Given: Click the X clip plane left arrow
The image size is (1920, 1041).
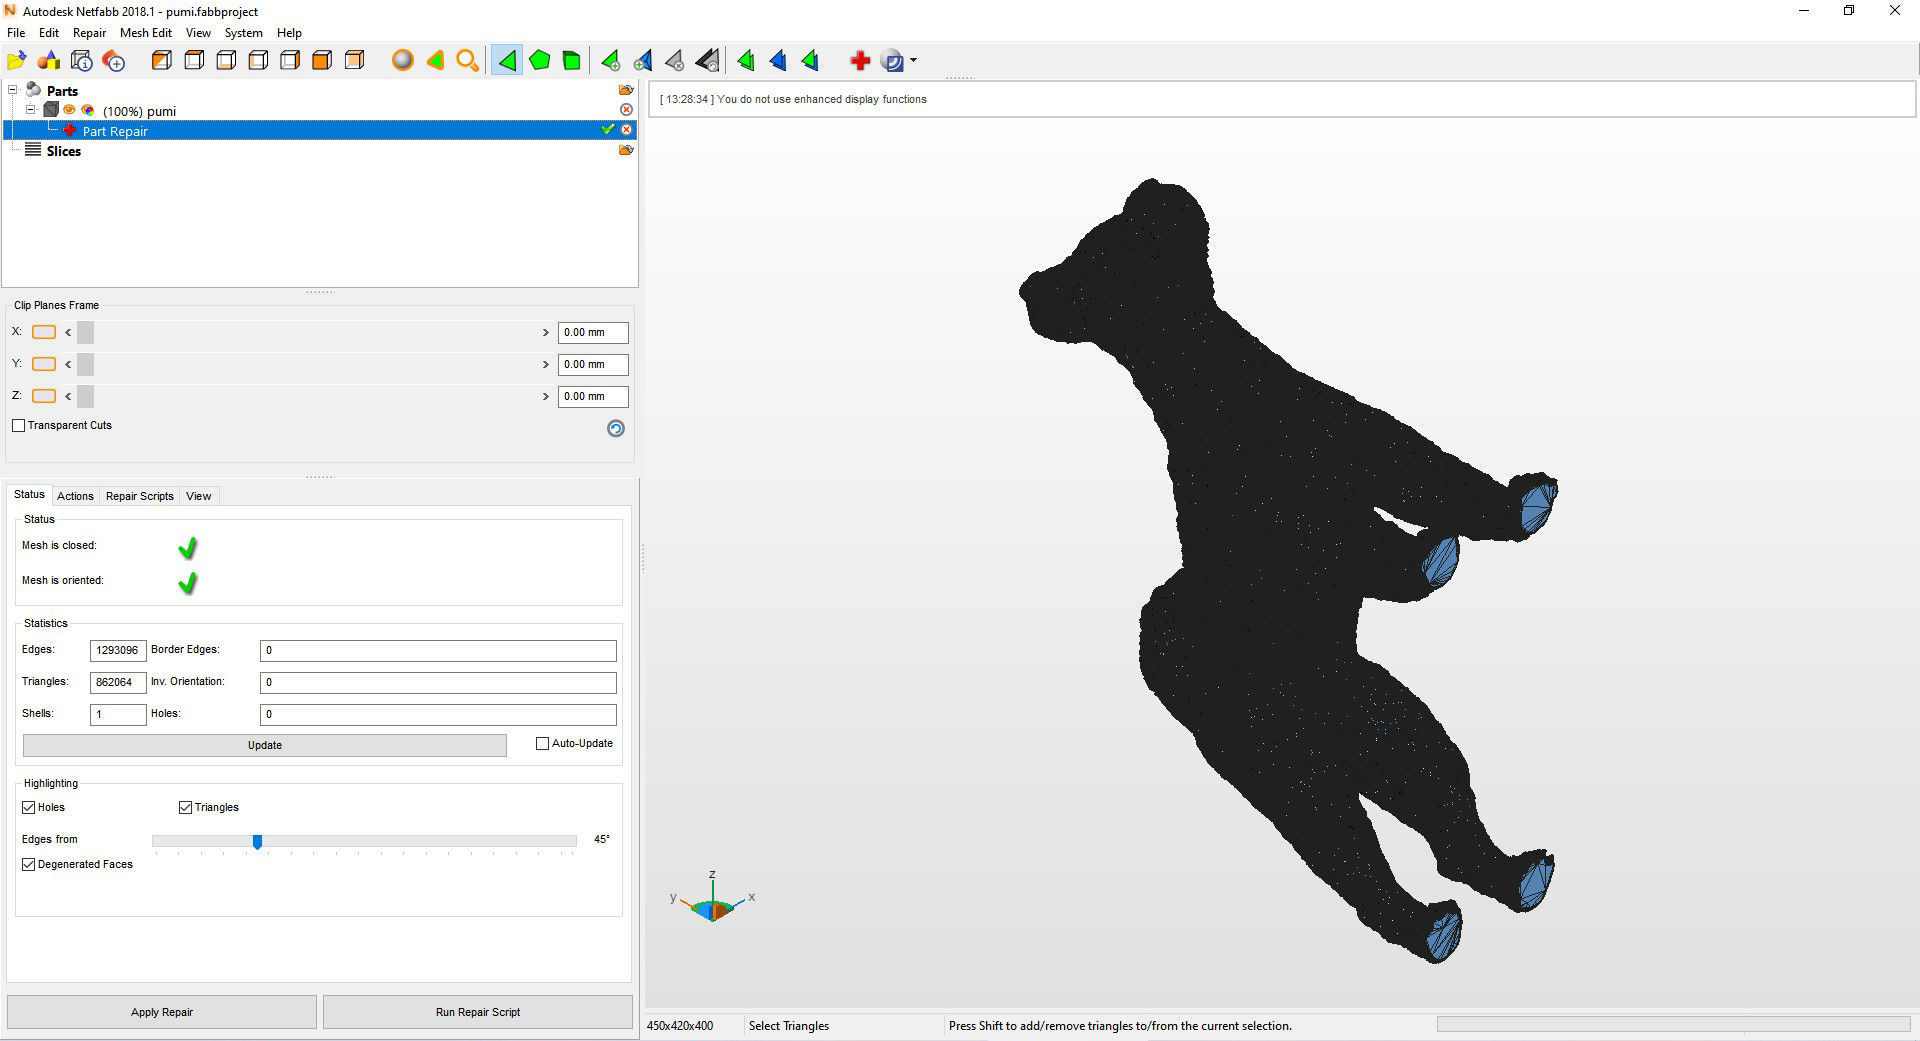Looking at the screenshot, I should click(68, 332).
